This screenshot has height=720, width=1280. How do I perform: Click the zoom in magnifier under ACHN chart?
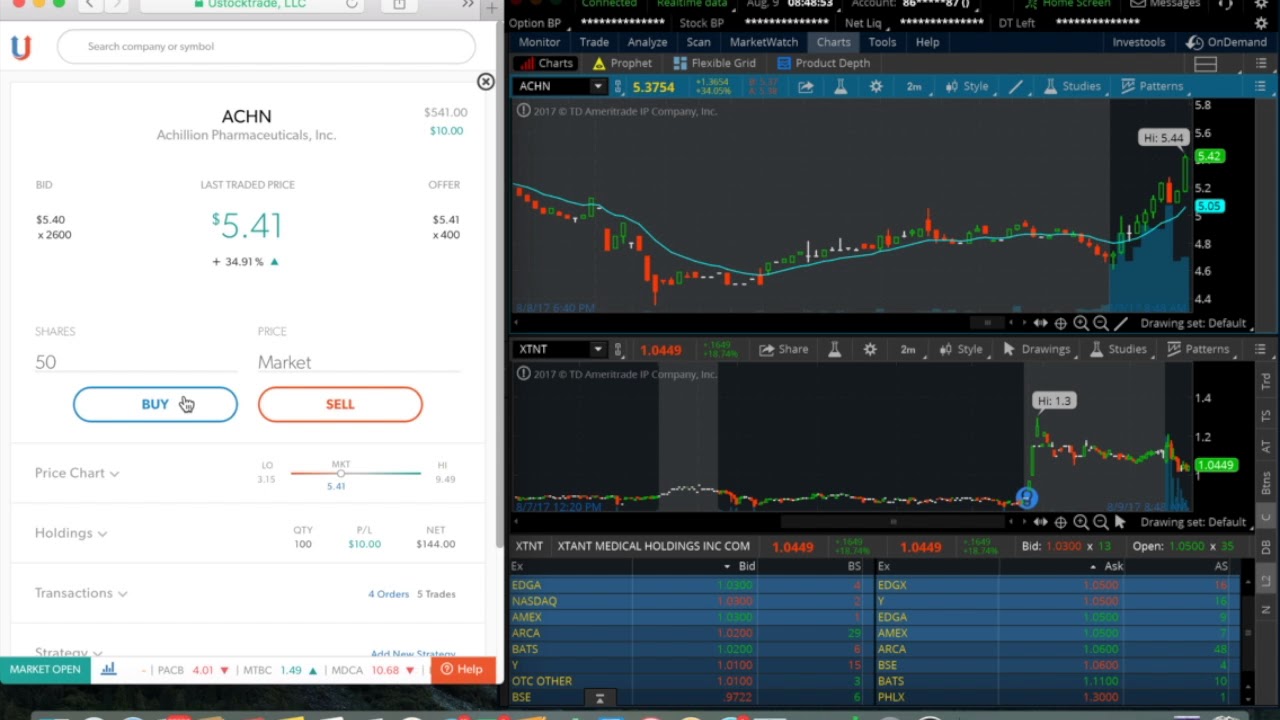point(1081,323)
